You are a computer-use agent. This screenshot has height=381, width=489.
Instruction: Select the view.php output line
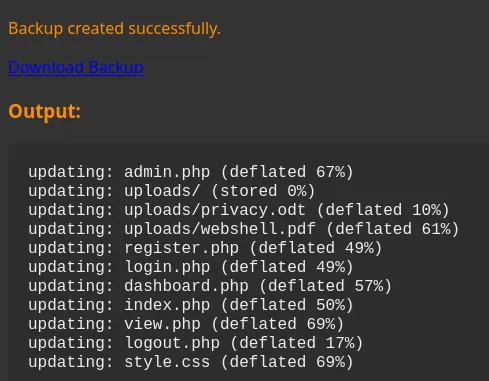click(186, 324)
